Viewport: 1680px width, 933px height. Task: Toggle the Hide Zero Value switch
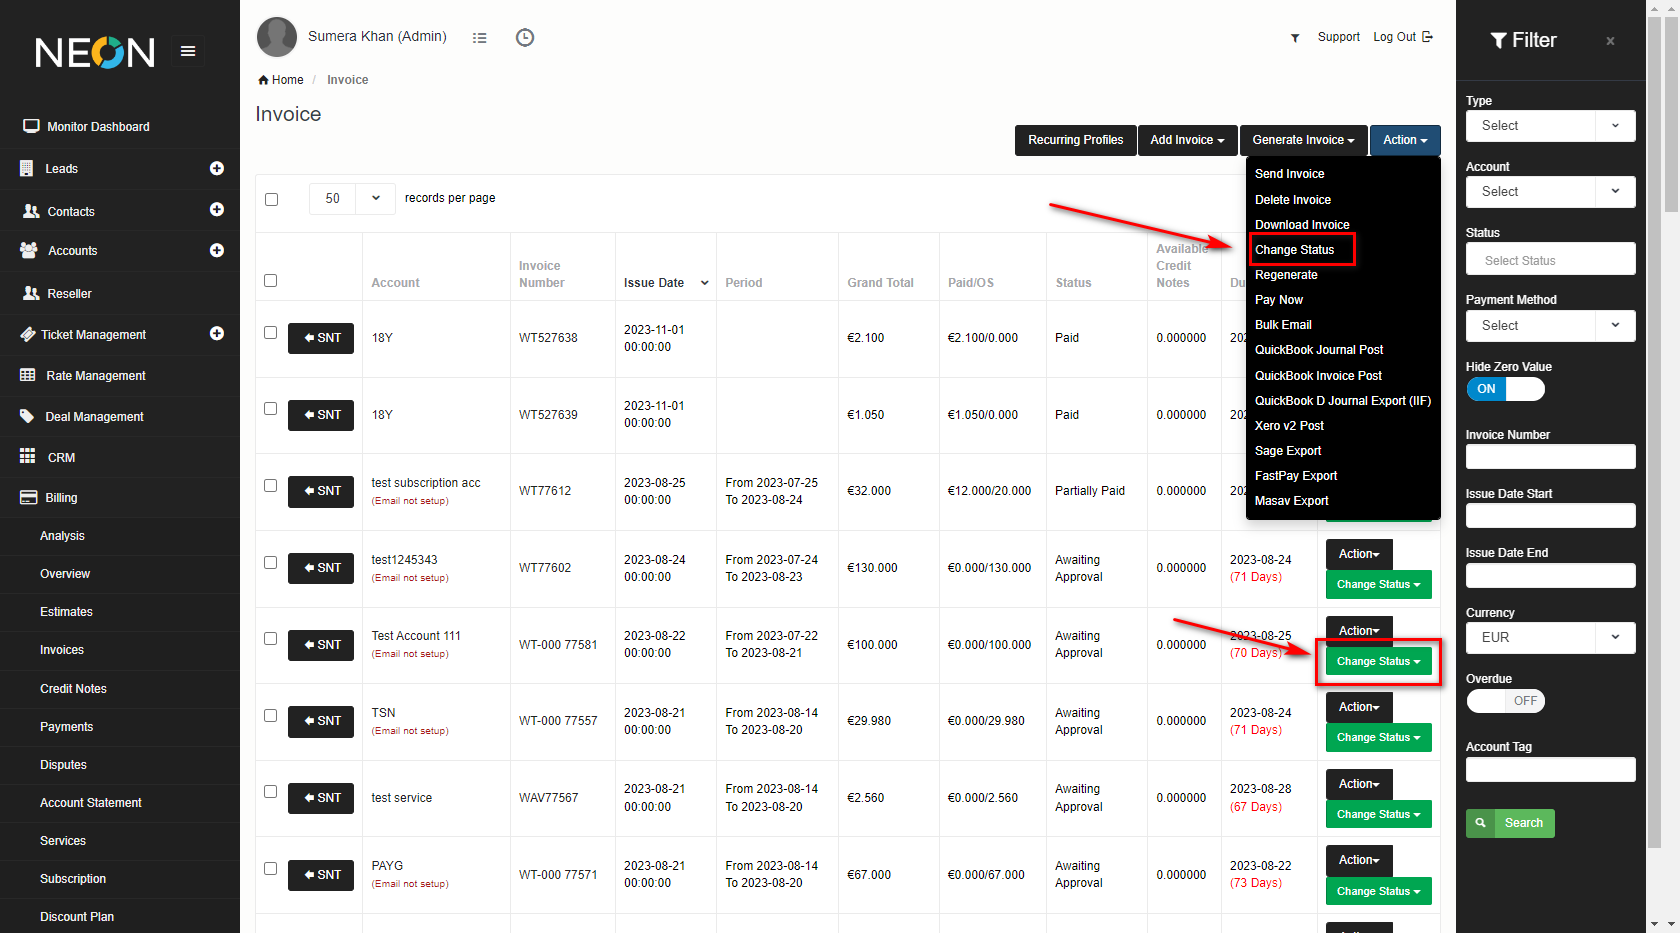click(1505, 389)
